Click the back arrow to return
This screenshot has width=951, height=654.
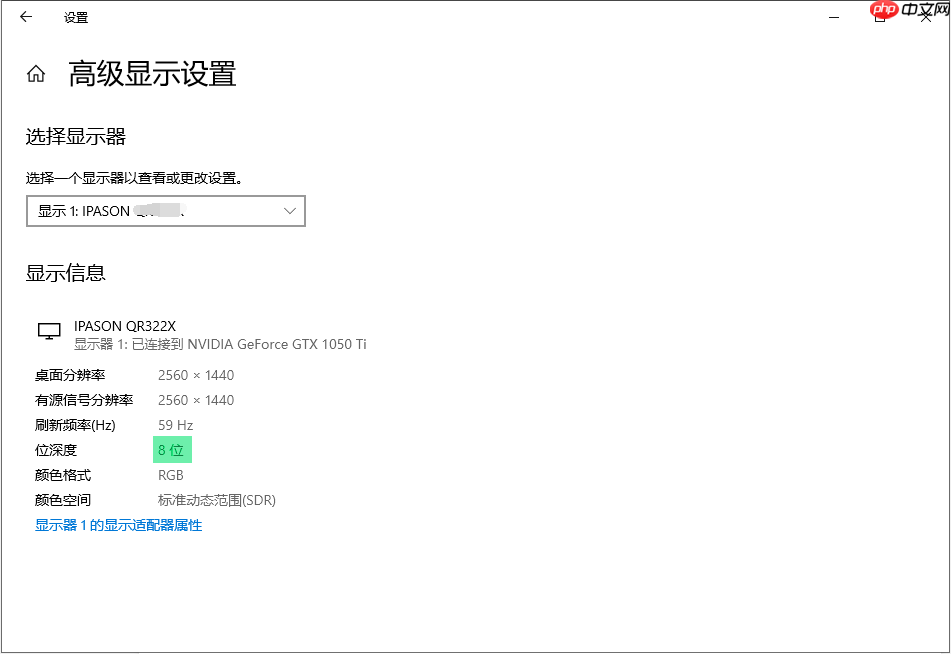(24, 17)
